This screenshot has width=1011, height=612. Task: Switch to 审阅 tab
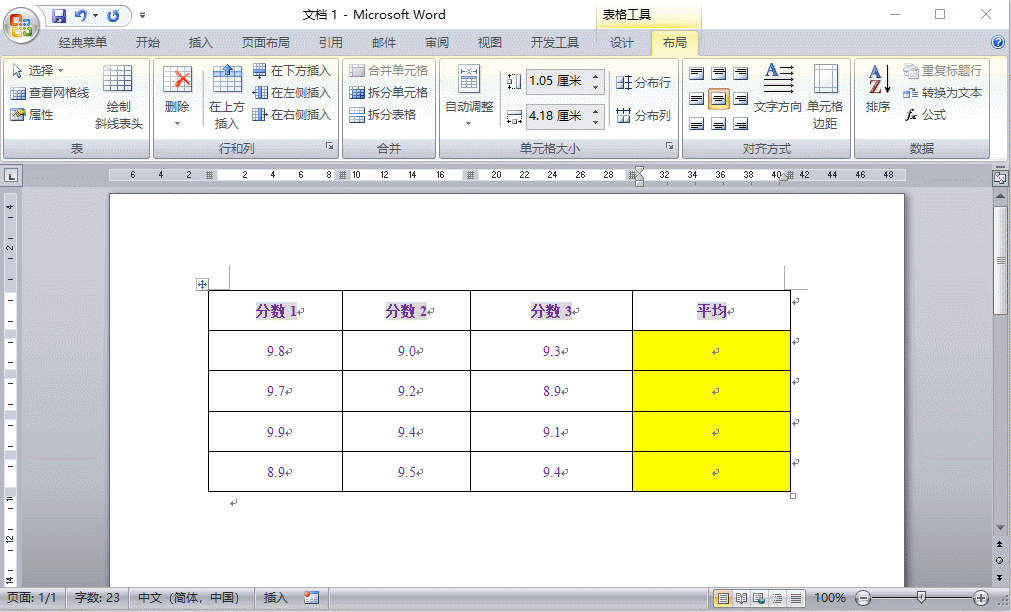pos(437,43)
